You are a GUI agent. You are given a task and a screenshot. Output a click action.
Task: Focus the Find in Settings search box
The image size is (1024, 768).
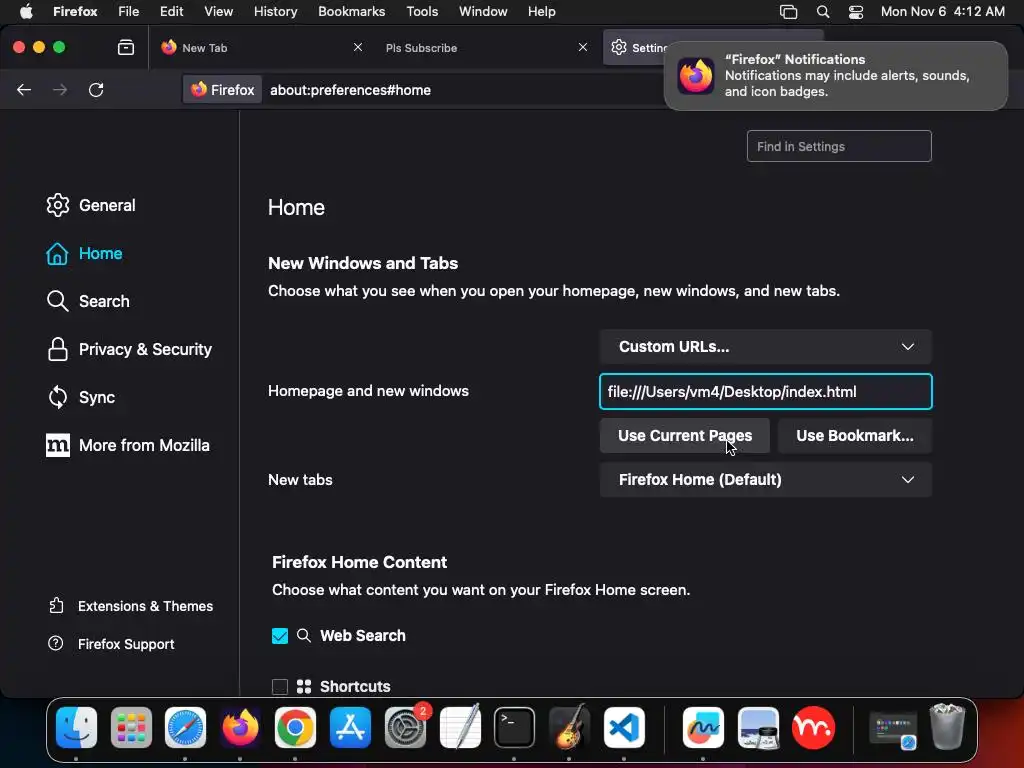(839, 146)
